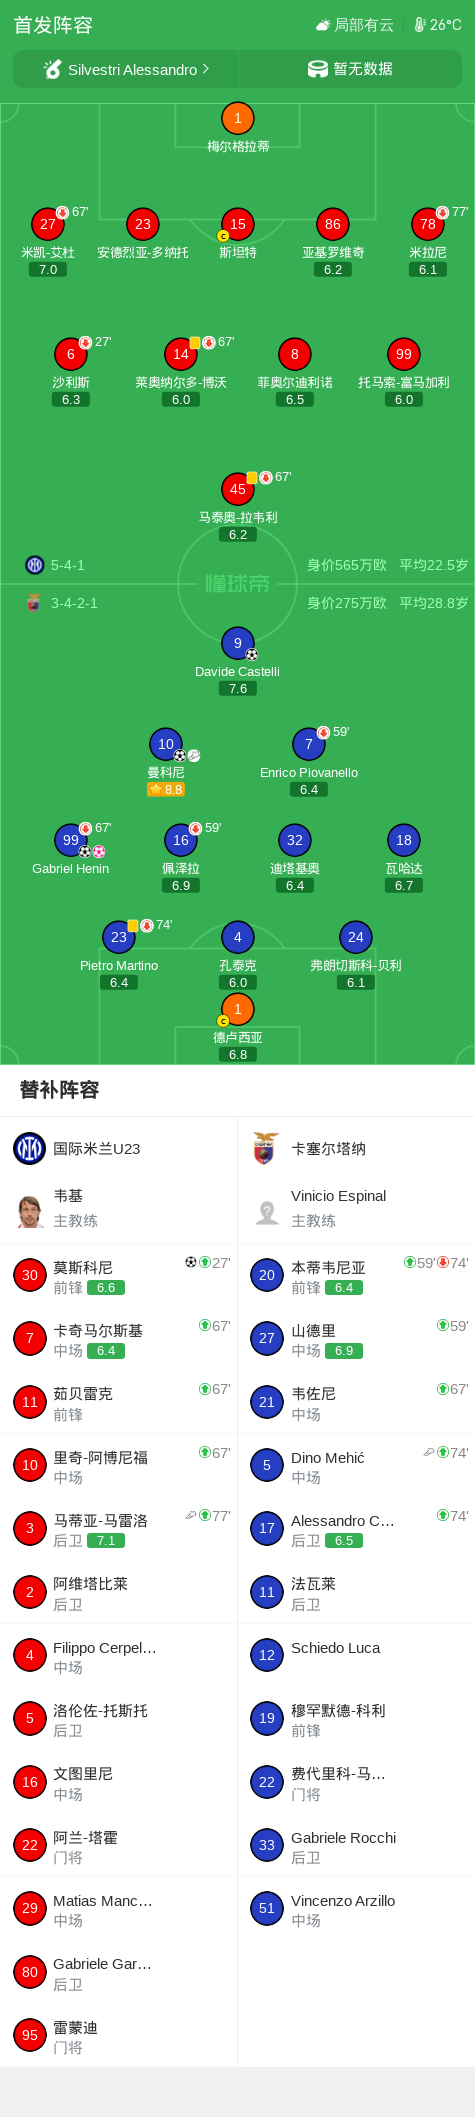Select Inter Milan crest beside 5-4-1
This screenshot has width=475, height=2117.
point(35,565)
